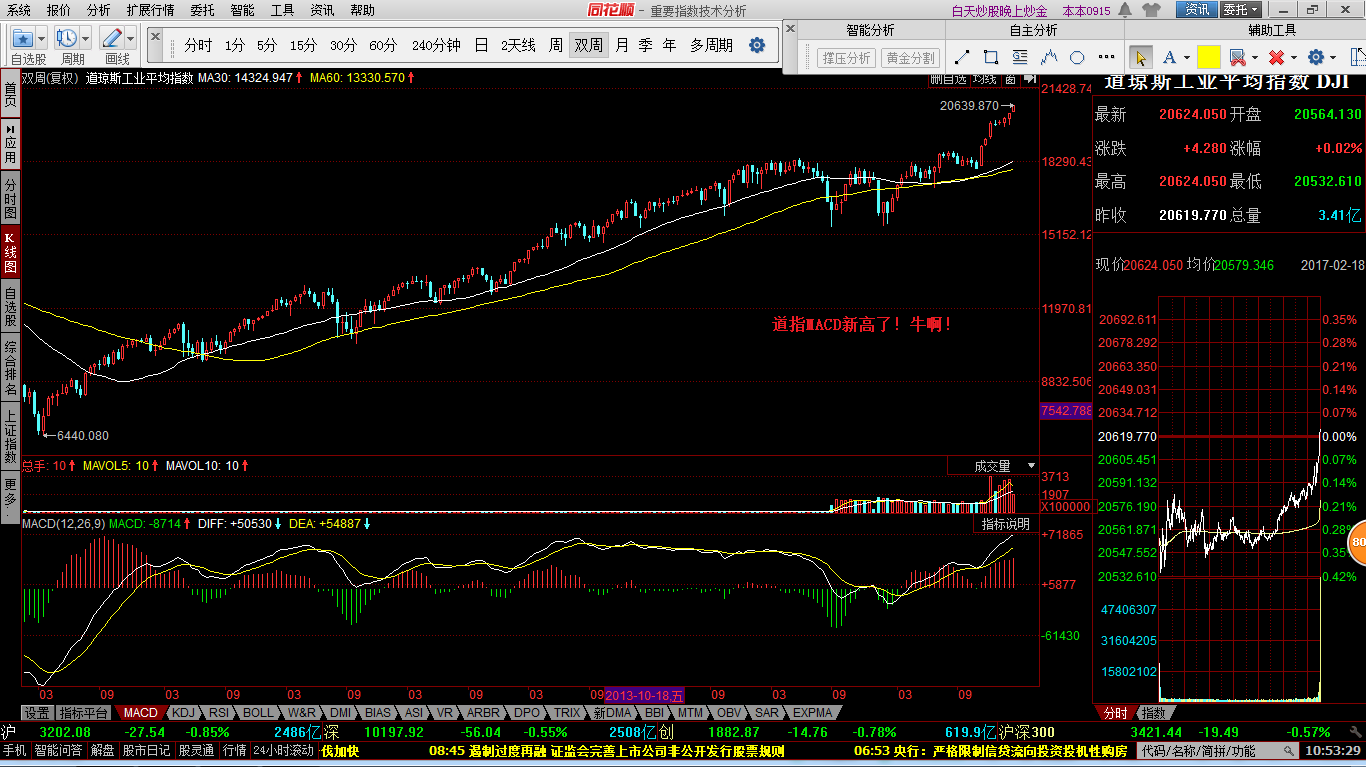The image size is (1366, 767).
Task: Expand the 自选股 dropdown arrow
Action: [x=40, y=38]
